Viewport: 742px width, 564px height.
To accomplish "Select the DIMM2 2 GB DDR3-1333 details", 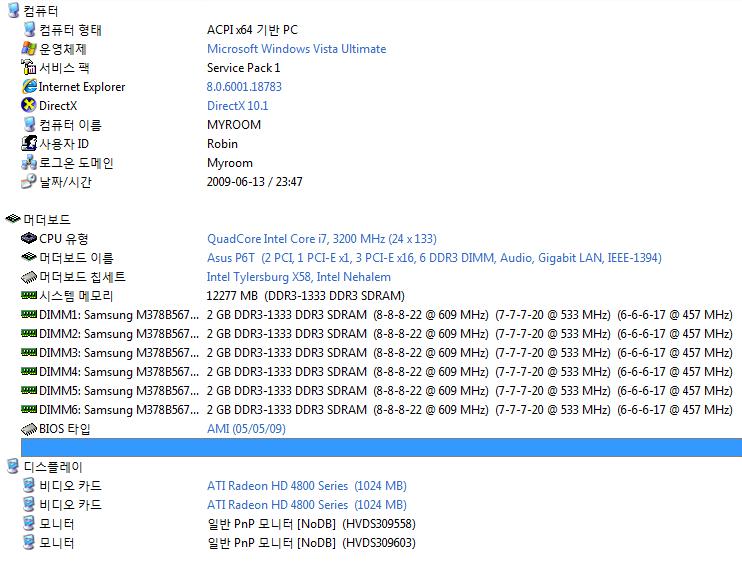I will [x=469, y=334].
